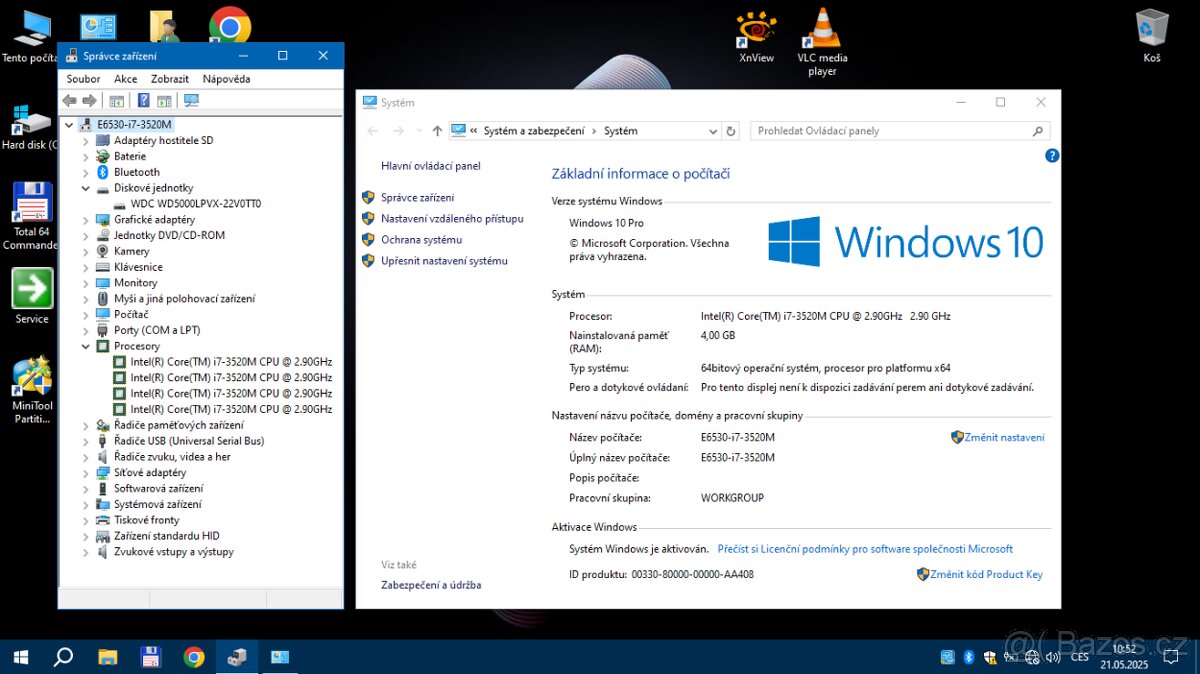Screen dimensions: 1200x674
Task: Click the Up arrow in System window navigation
Action: 437,131
